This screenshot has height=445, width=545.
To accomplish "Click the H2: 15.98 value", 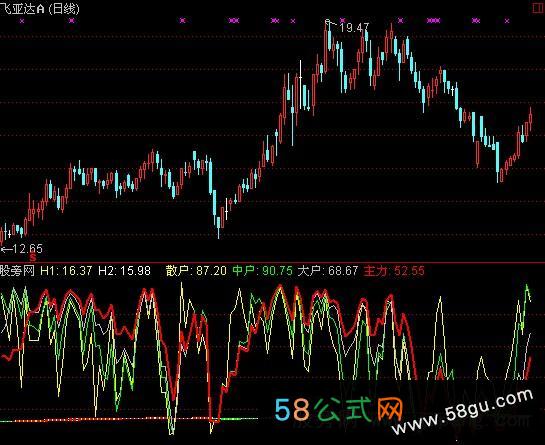I will [124, 270].
